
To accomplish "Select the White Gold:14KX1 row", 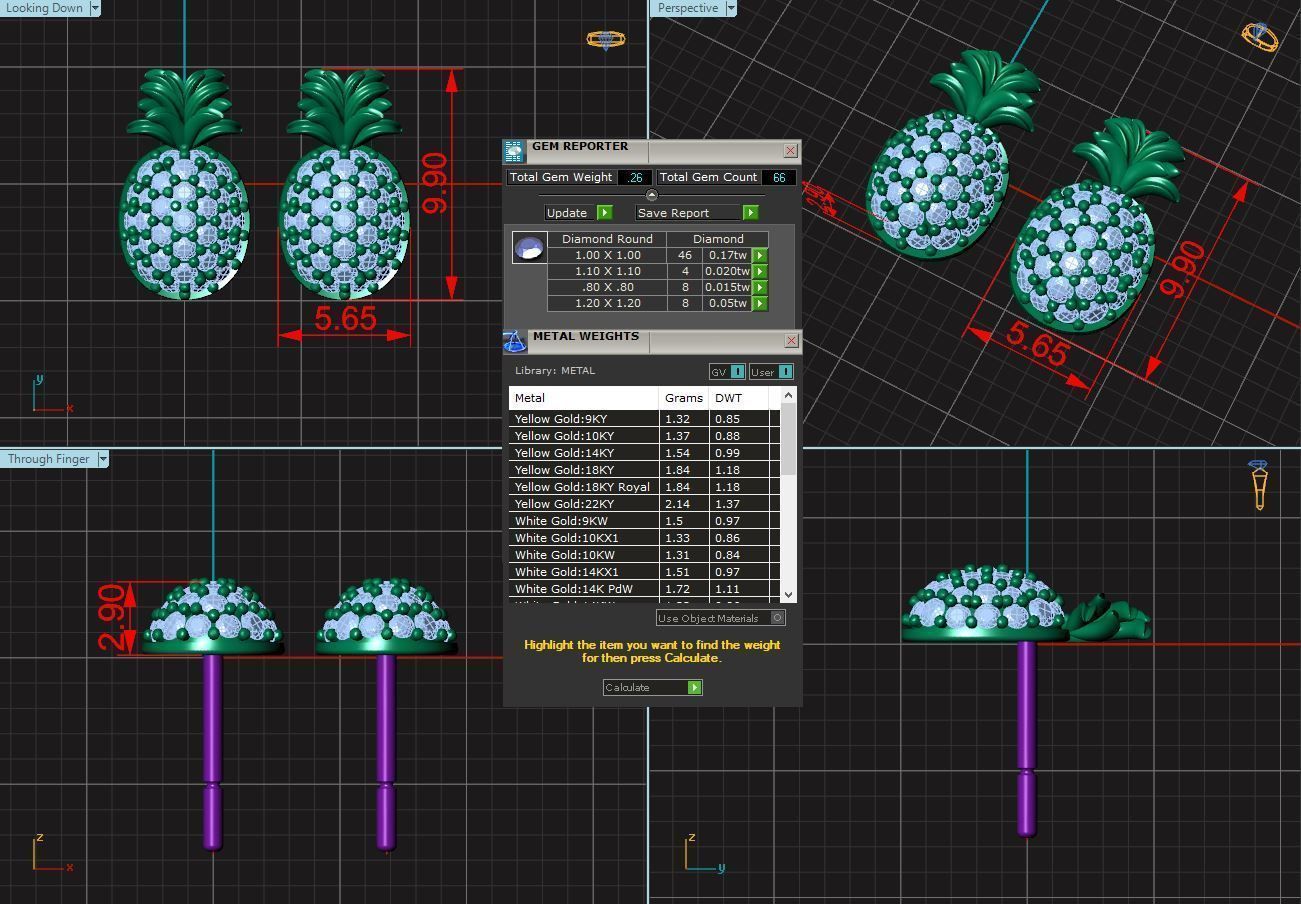I will pyautogui.click(x=644, y=572).
